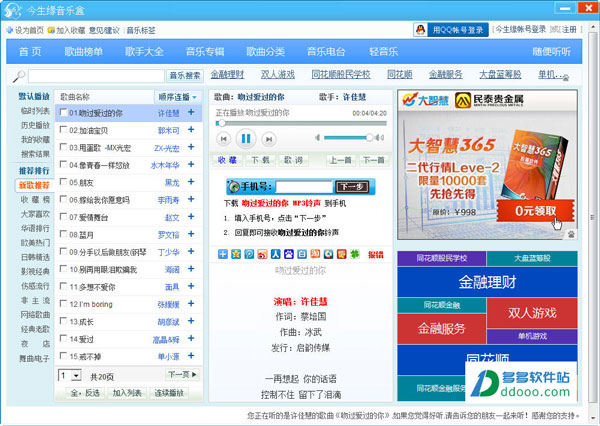Open 首页 navigation tab
The height and width of the screenshot is (426, 600).
point(30,52)
